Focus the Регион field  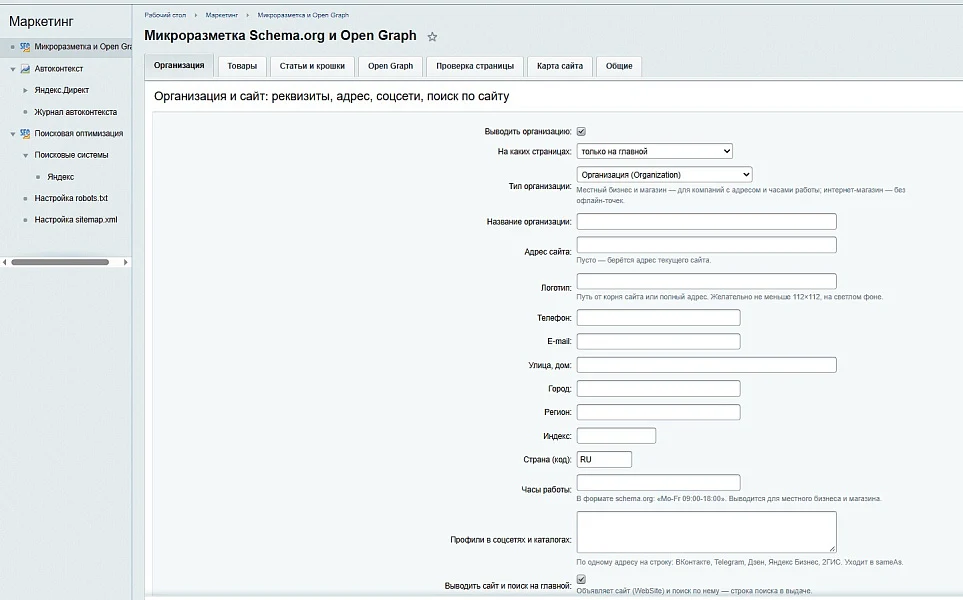coord(658,412)
